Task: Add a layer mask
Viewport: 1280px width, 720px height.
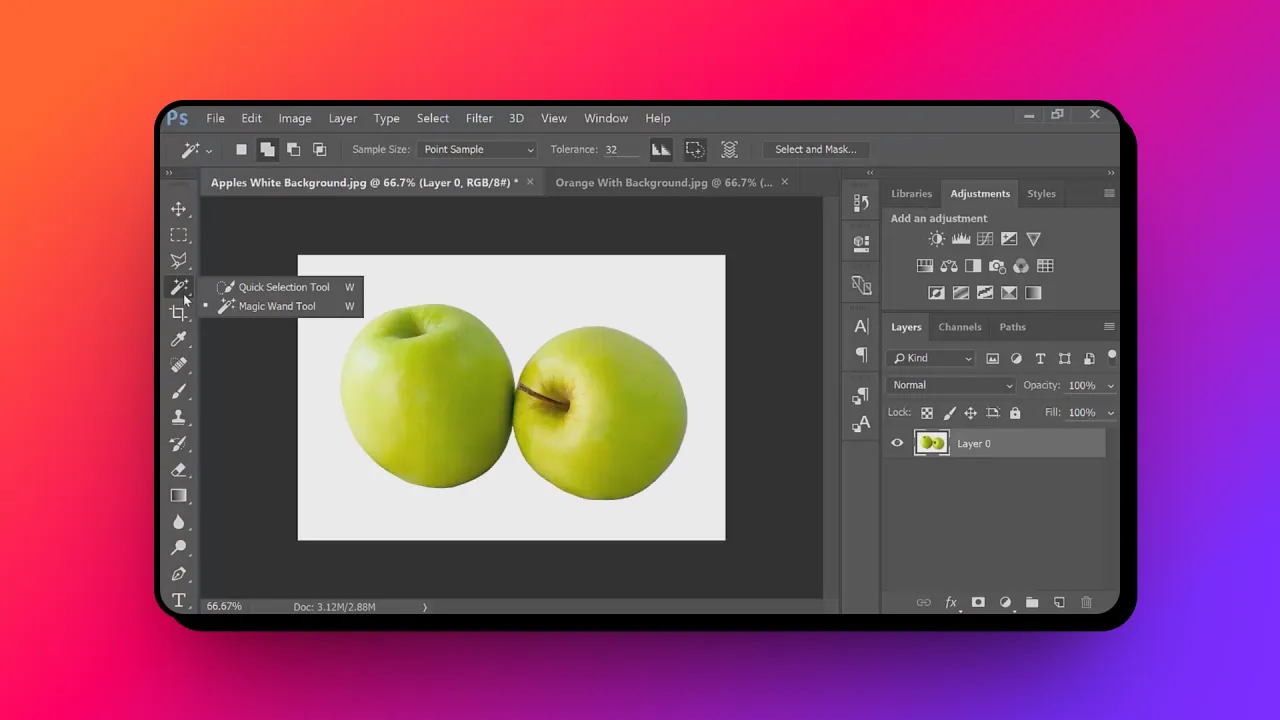Action: tap(978, 602)
